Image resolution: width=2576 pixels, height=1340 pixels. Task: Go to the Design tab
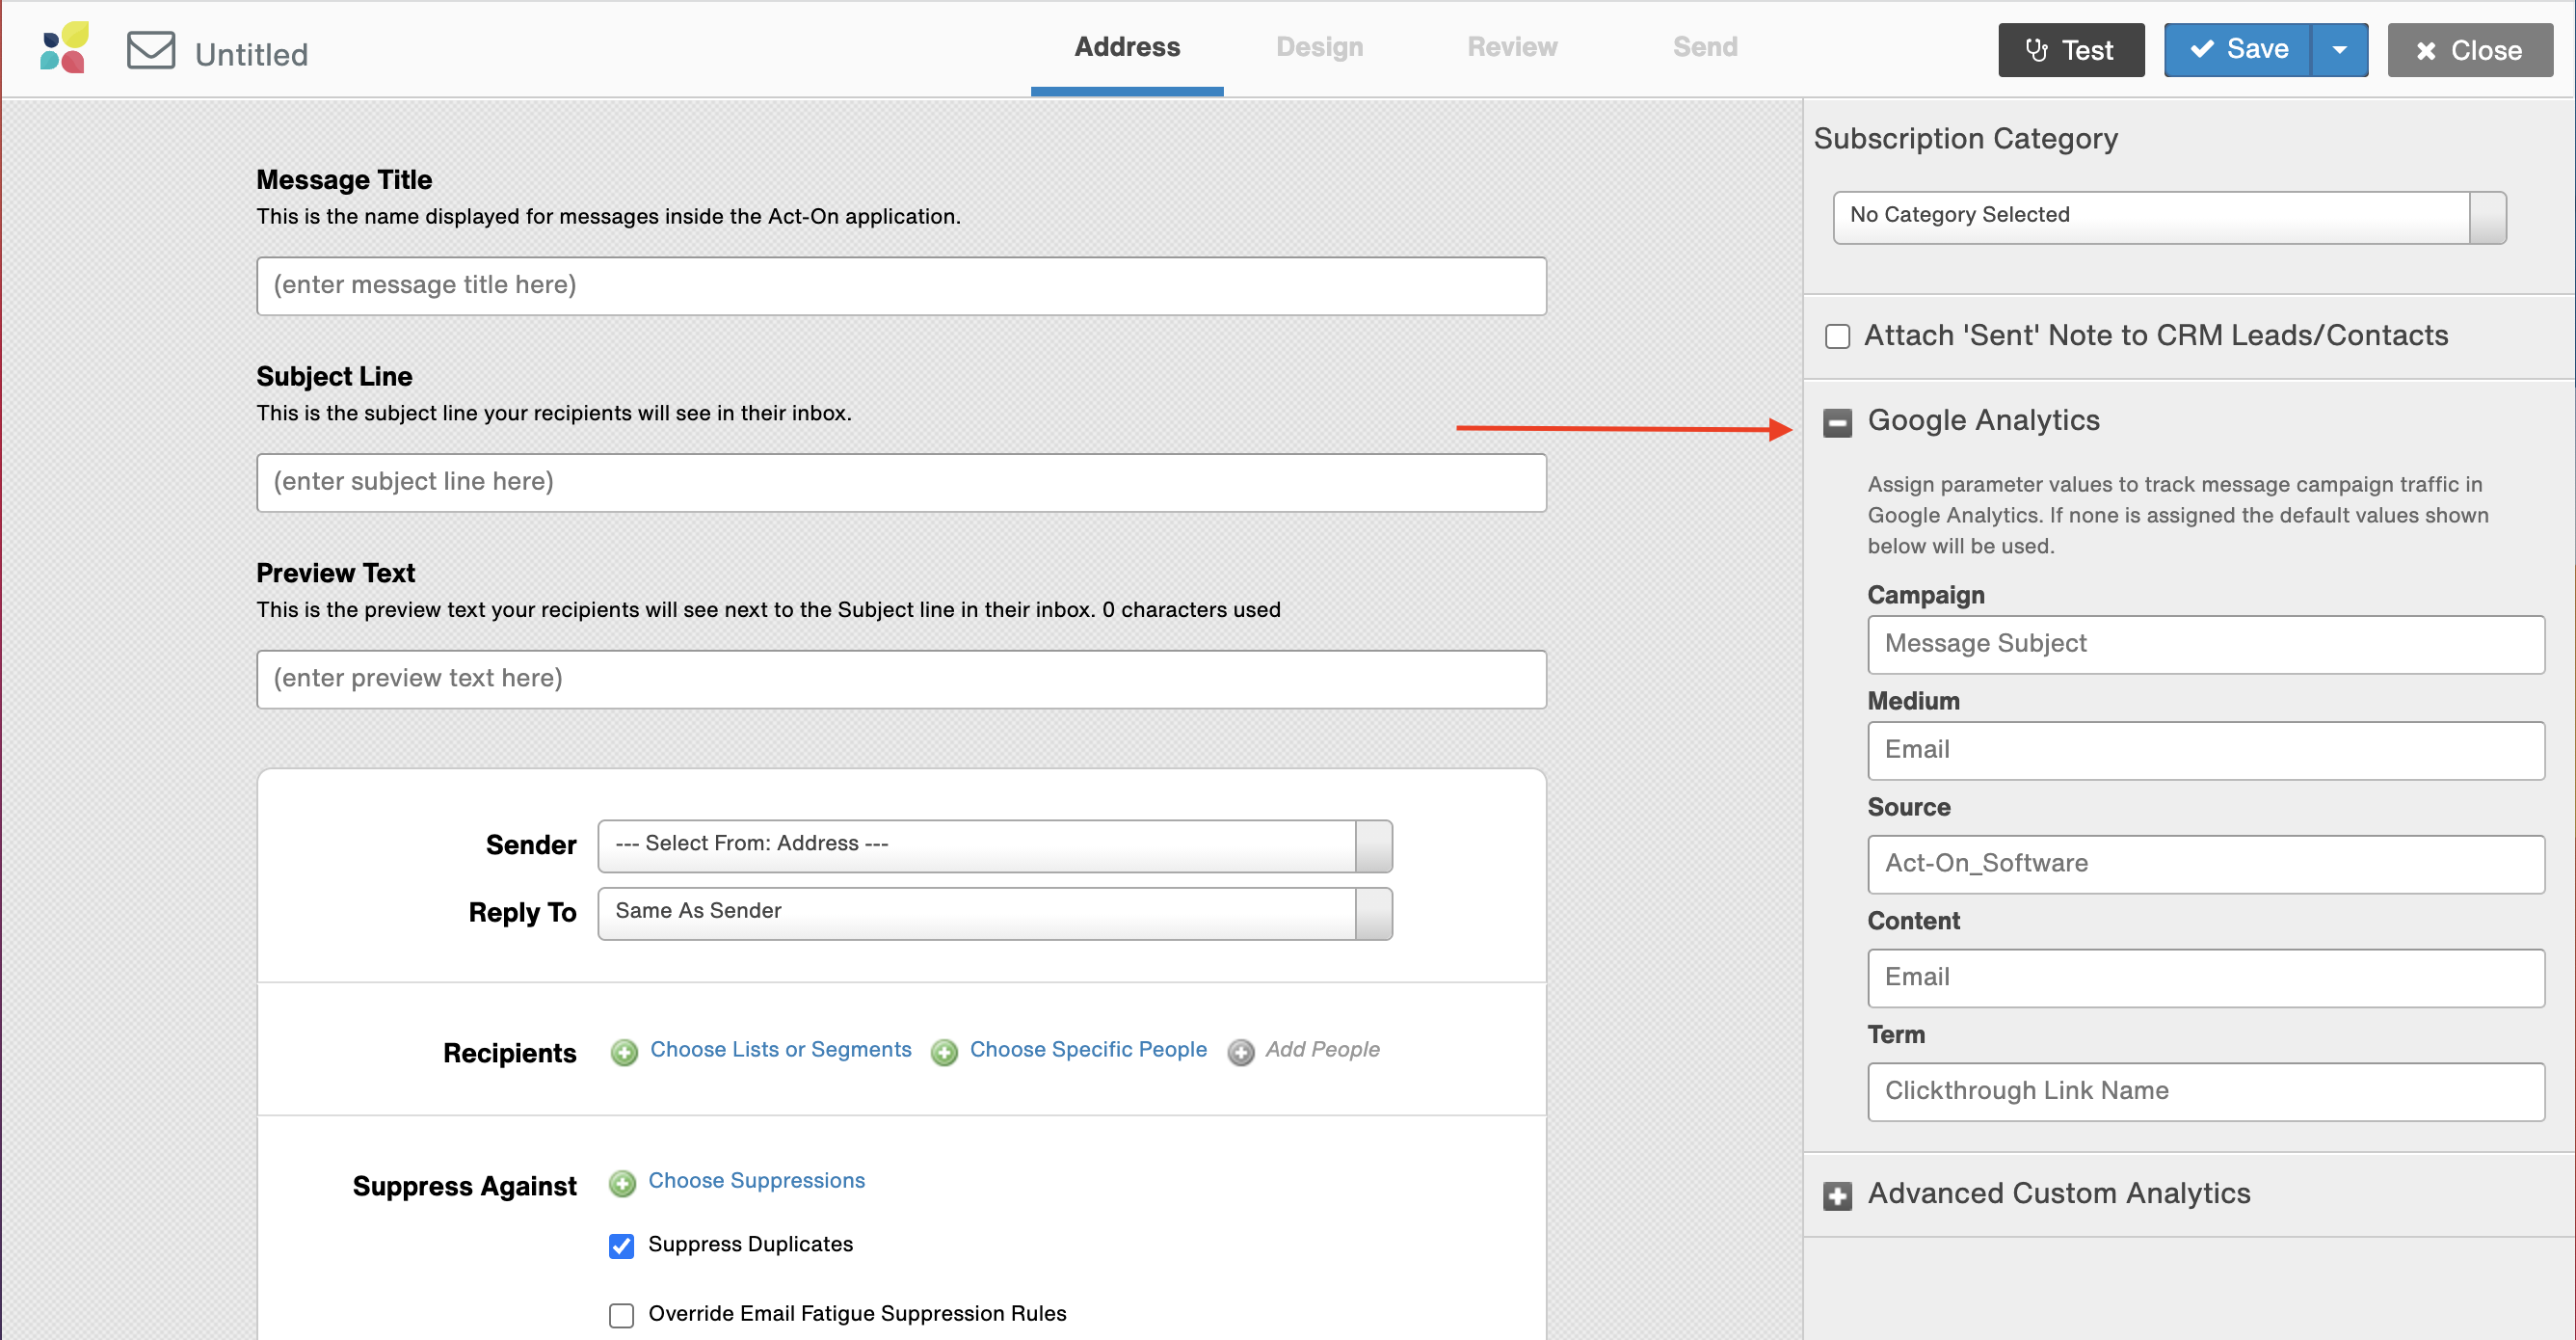1319,47
